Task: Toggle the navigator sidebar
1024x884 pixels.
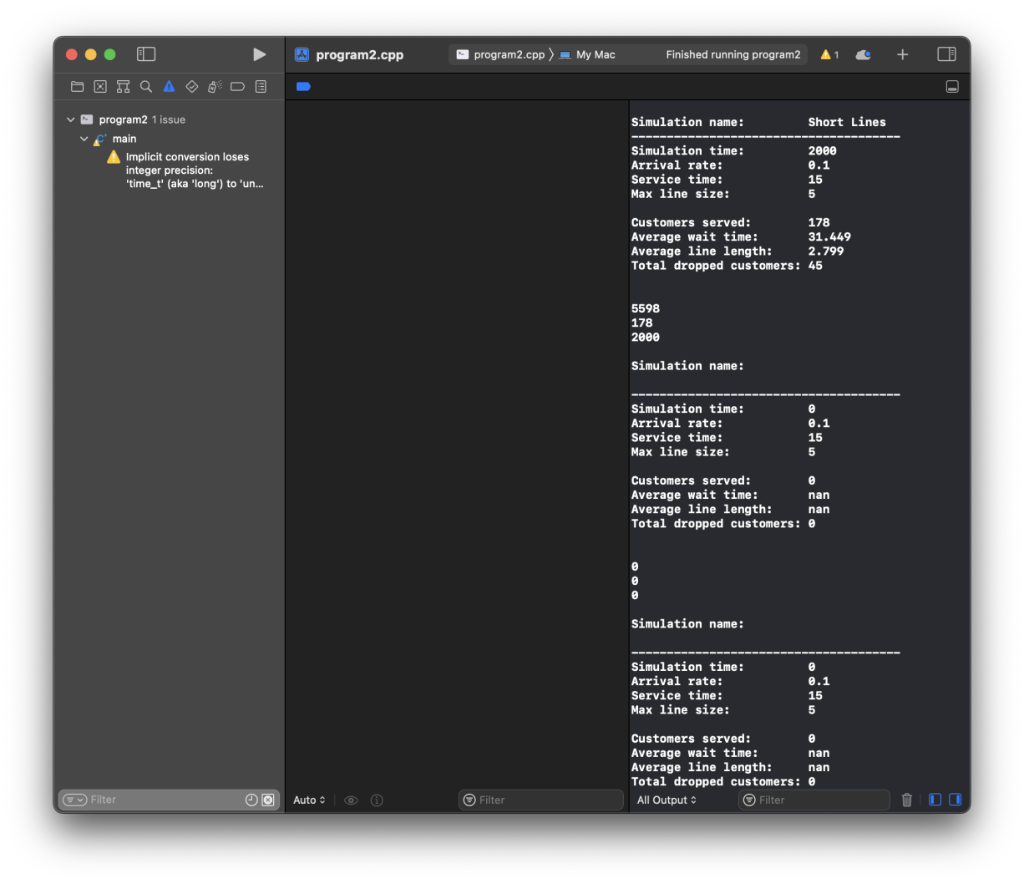Action: (x=146, y=54)
